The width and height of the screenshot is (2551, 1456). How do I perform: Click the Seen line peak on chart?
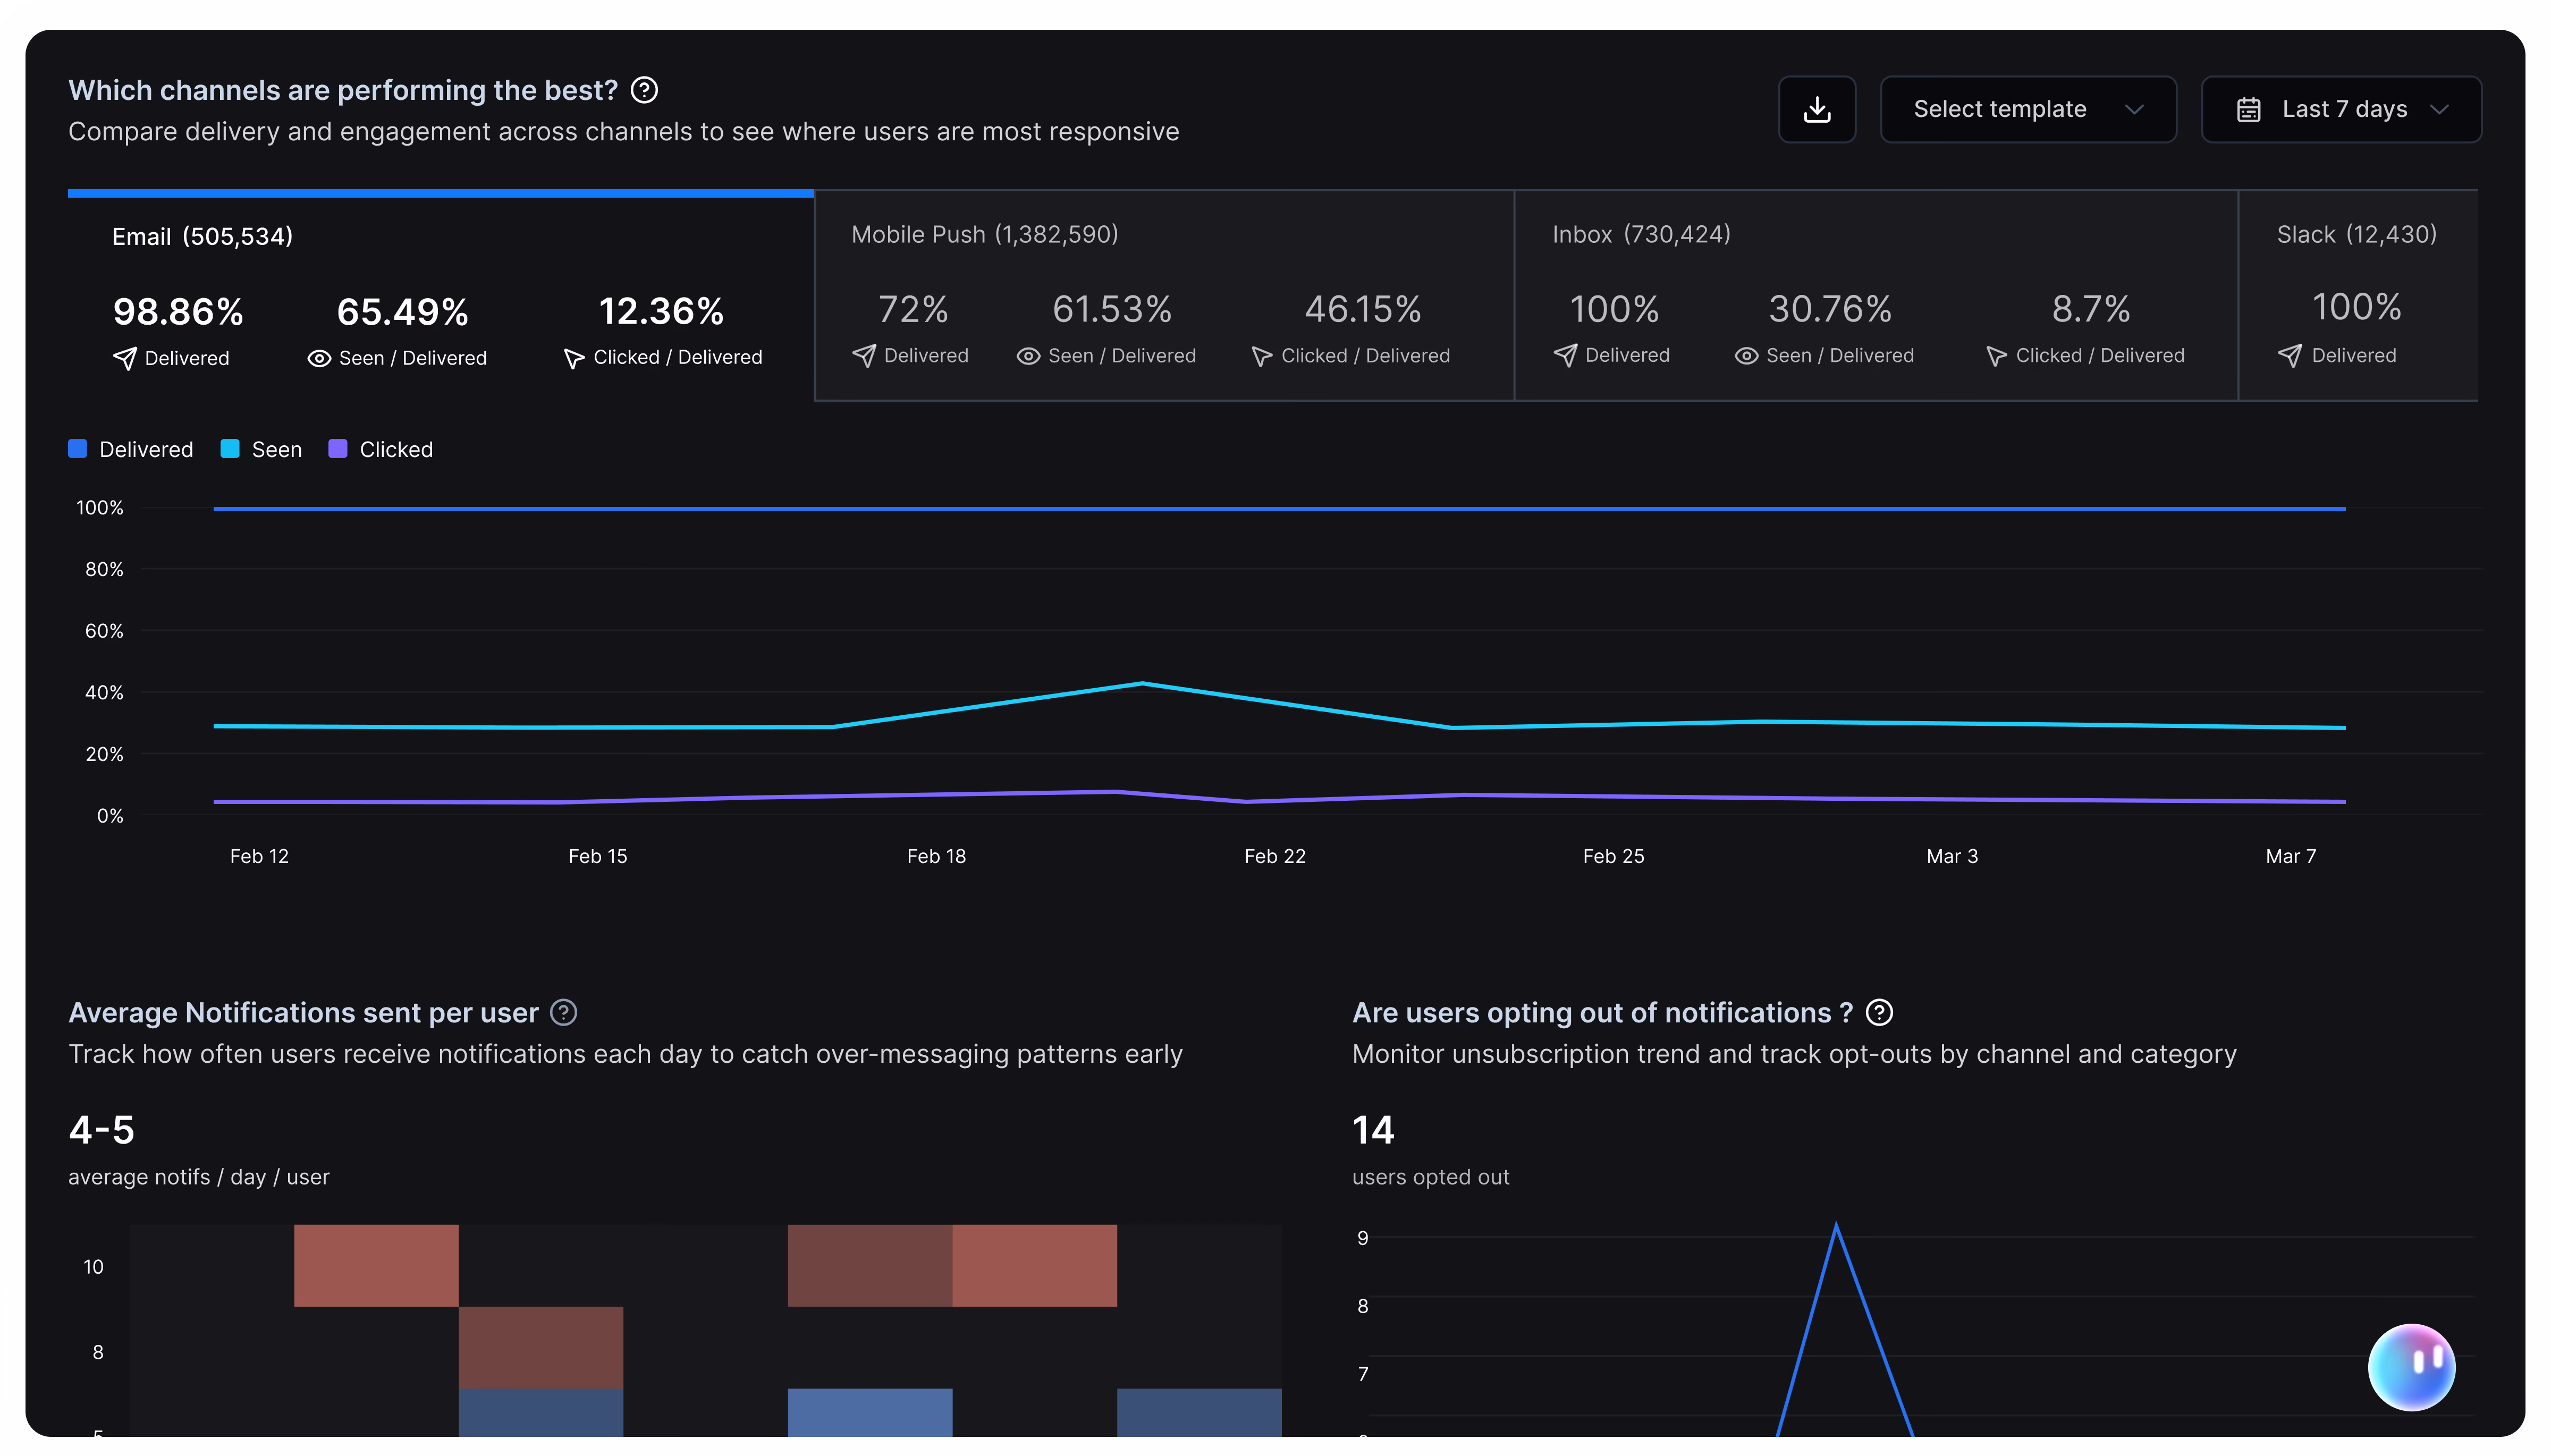[1142, 684]
